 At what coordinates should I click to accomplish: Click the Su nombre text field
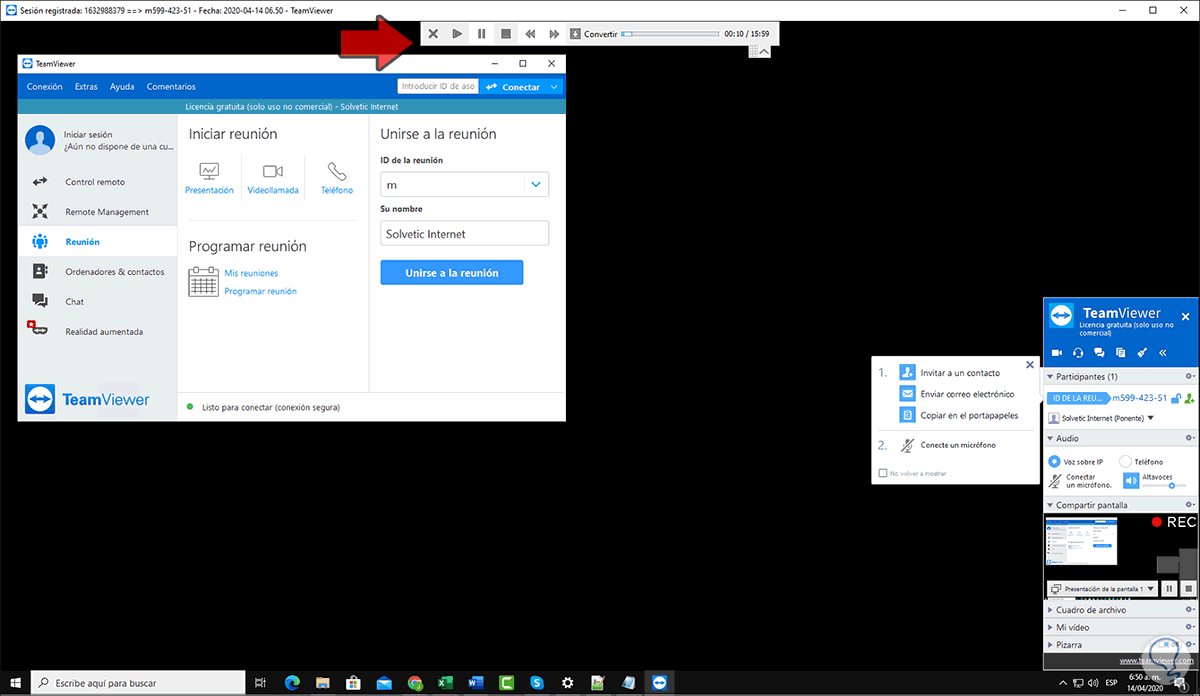tap(465, 234)
